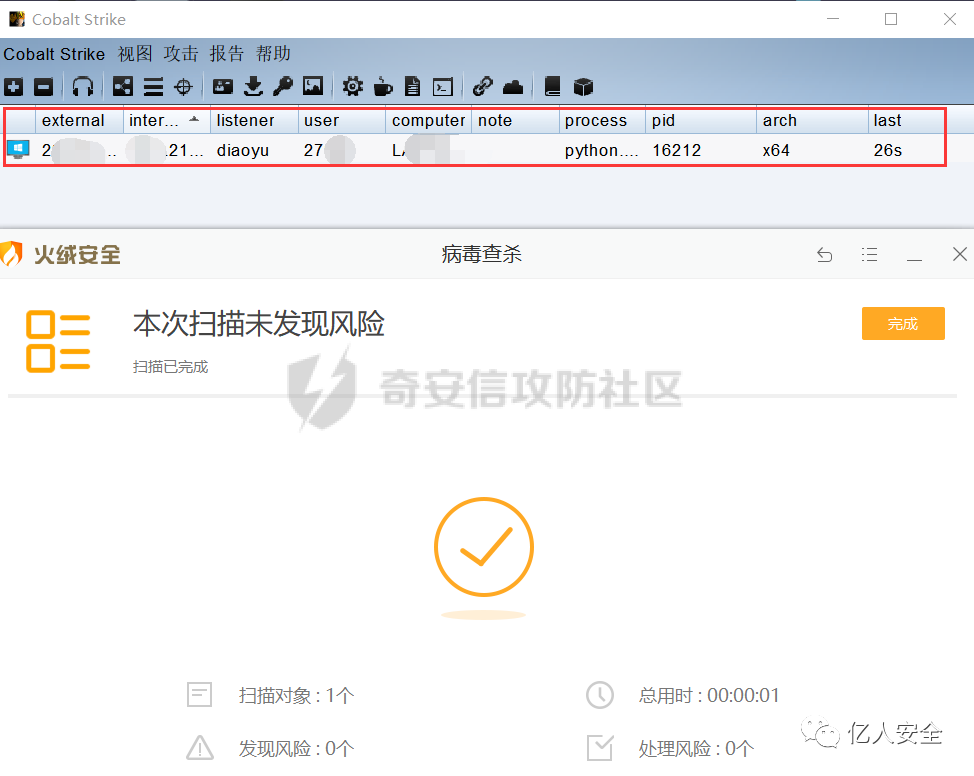Sort sessions by last column
The height and width of the screenshot is (776, 974).
(x=906, y=121)
